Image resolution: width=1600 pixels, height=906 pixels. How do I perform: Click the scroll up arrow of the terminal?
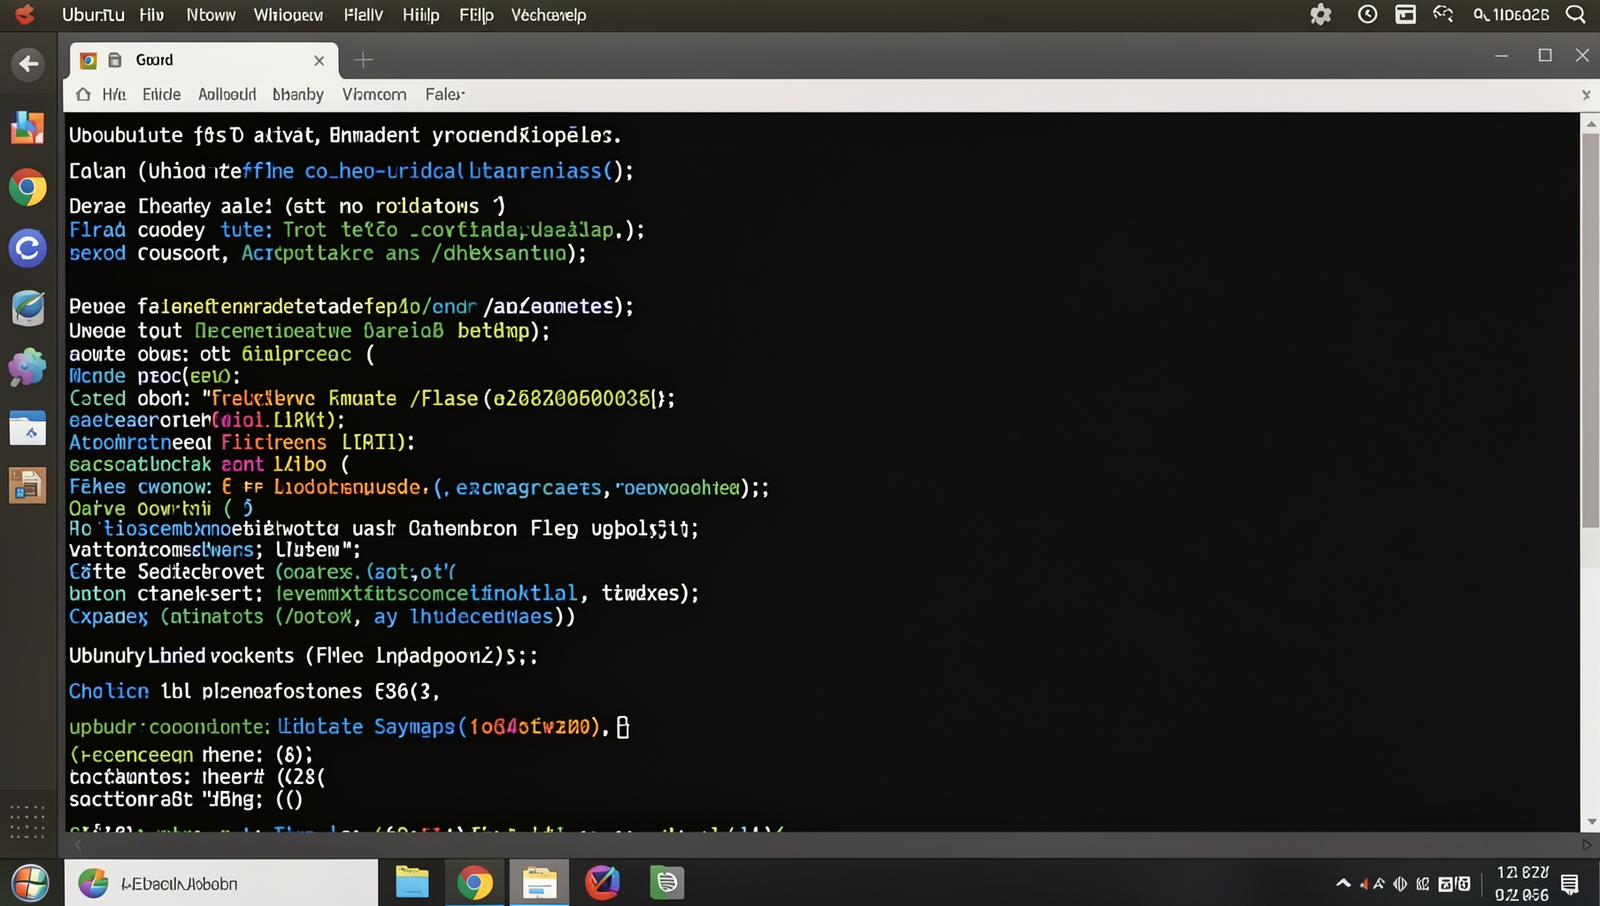coord(1591,123)
